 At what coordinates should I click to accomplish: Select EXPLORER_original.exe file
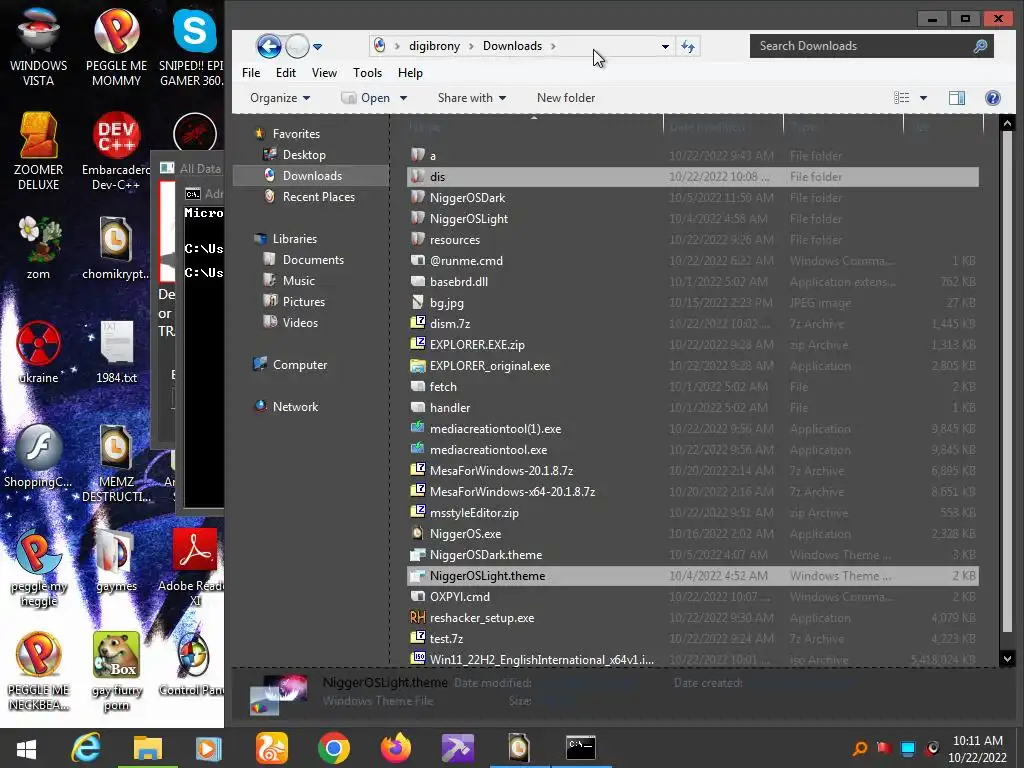click(x=692, y=366)
